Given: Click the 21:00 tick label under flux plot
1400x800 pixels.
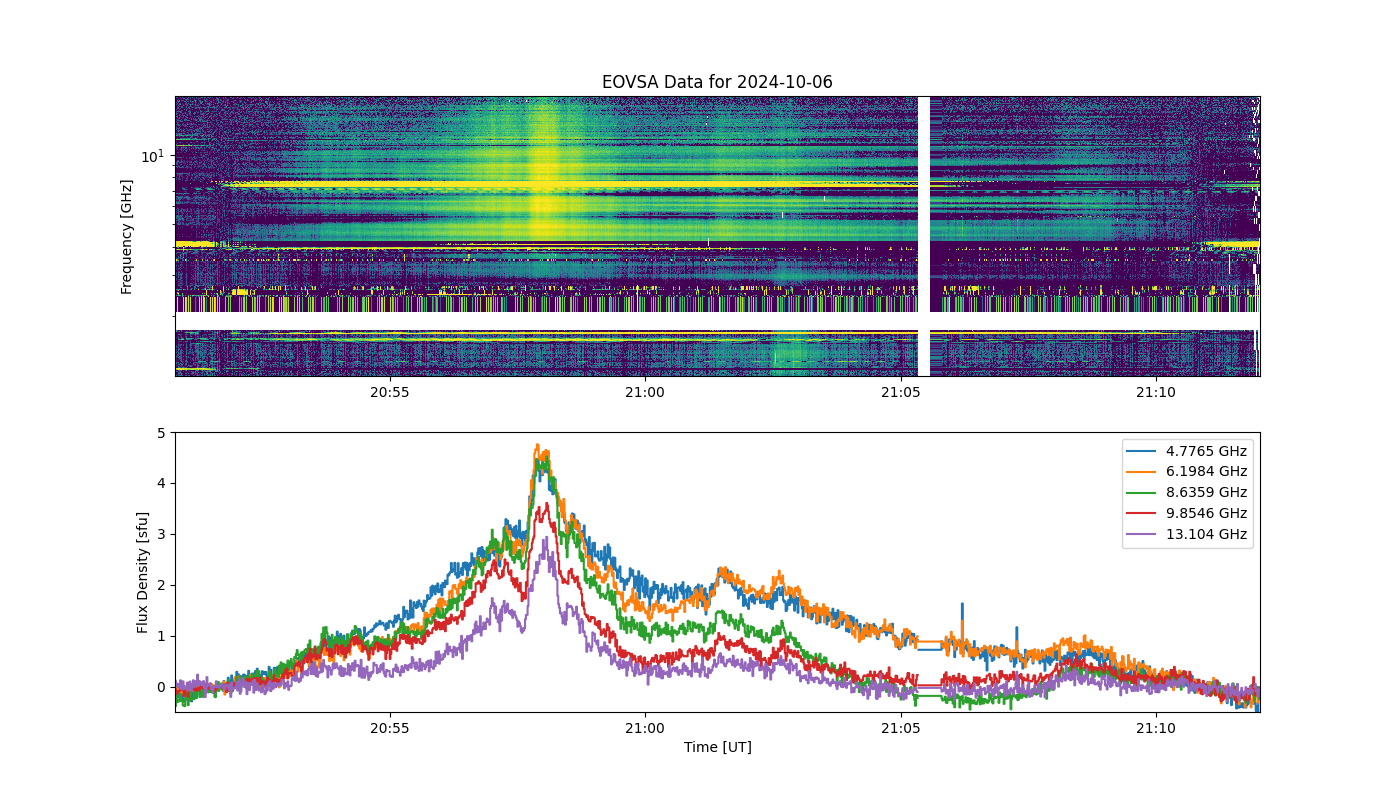Looking at the screenshot, I should 645,728.
